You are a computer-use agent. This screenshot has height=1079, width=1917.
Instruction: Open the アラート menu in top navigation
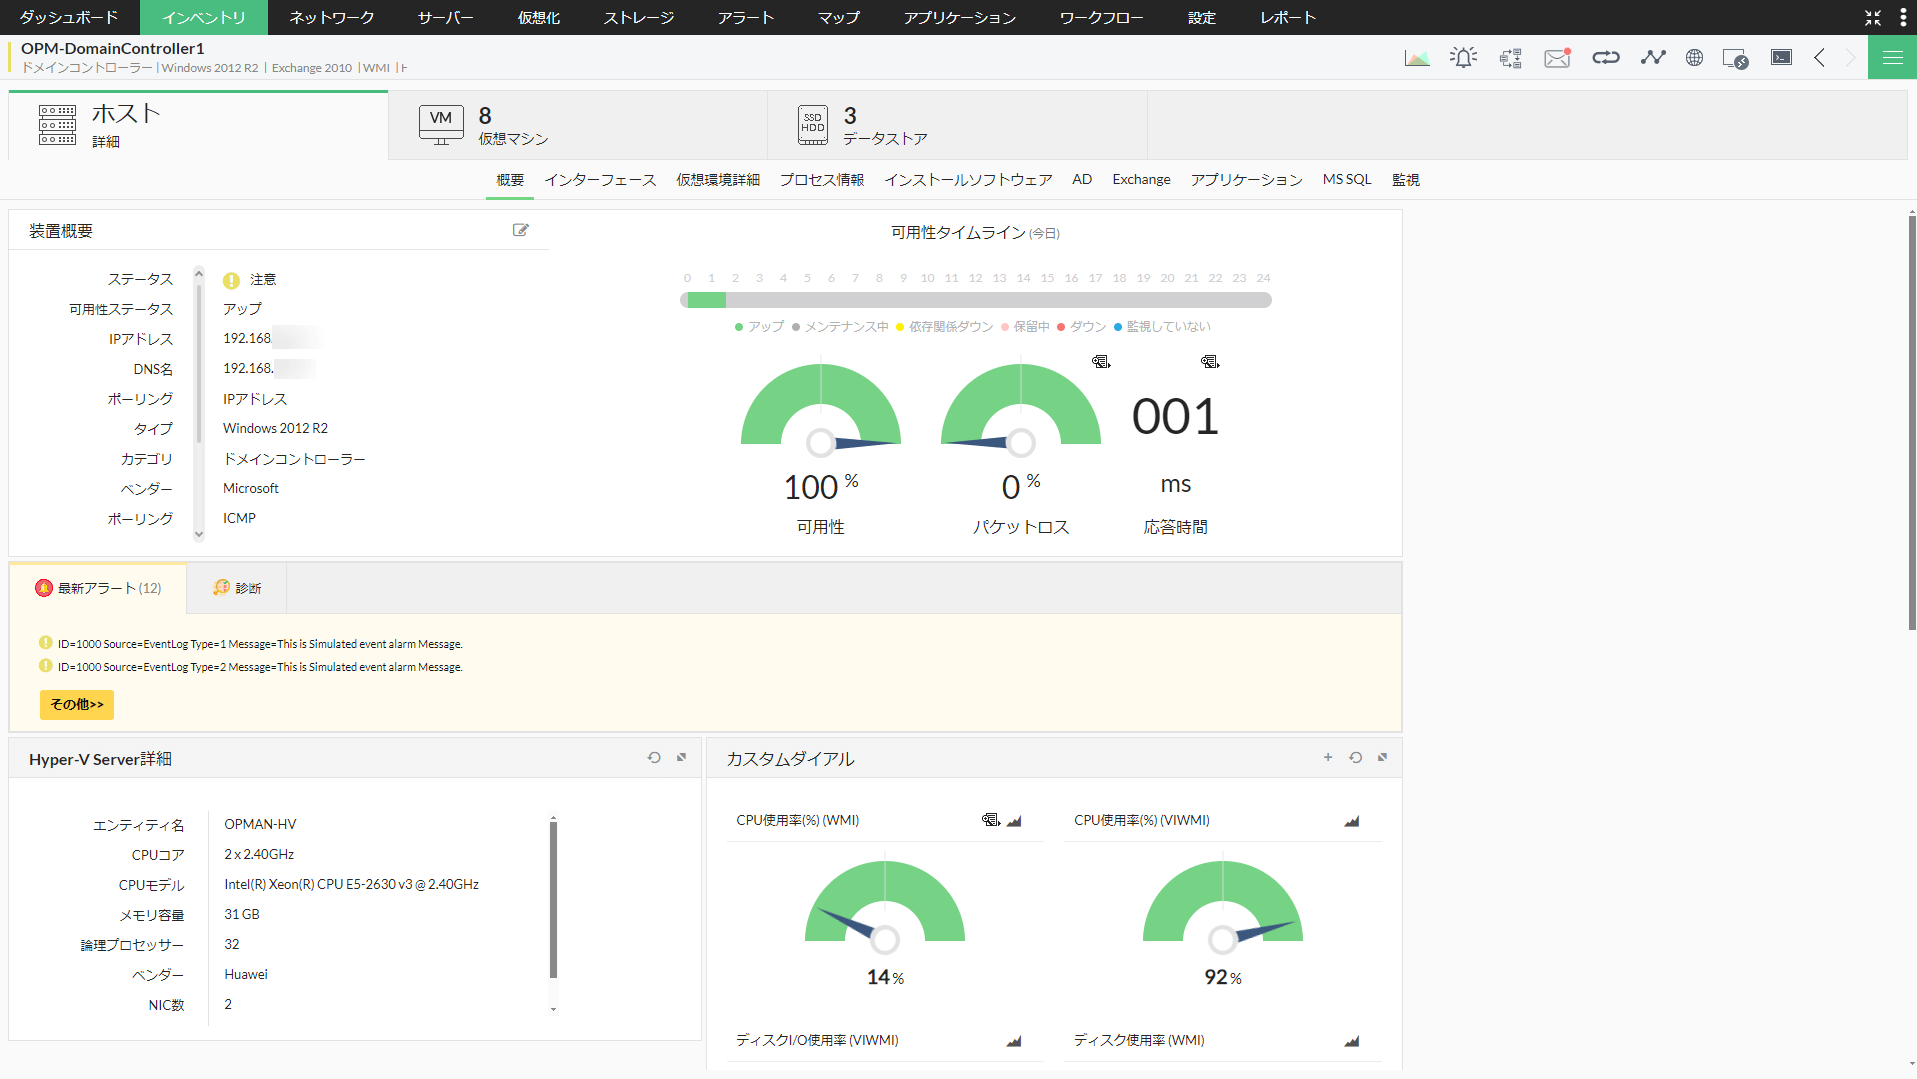coord(745,17)
